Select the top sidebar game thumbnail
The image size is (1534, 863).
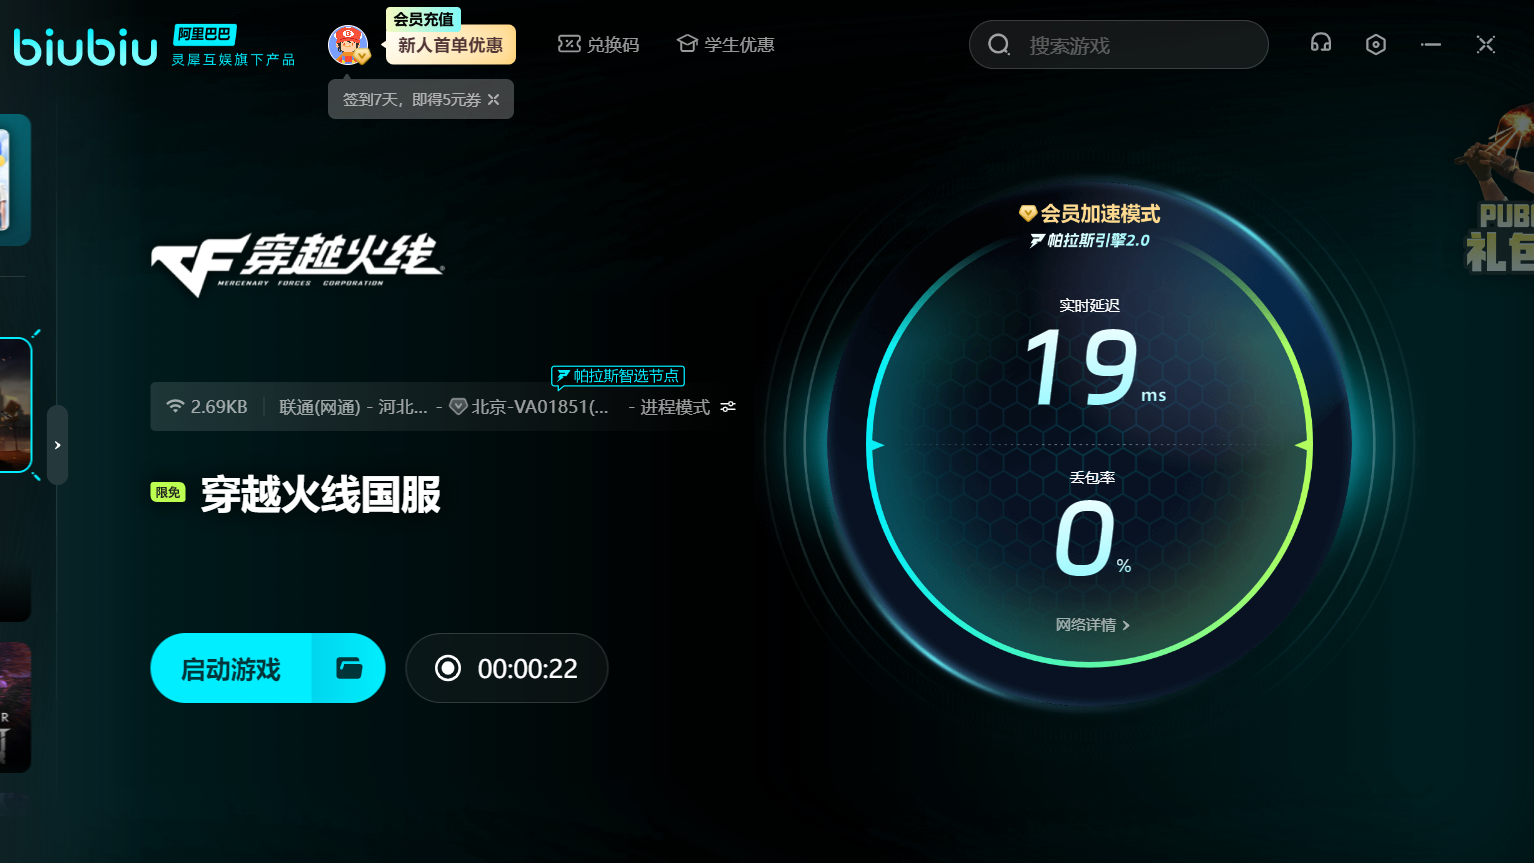coord(15,180)
